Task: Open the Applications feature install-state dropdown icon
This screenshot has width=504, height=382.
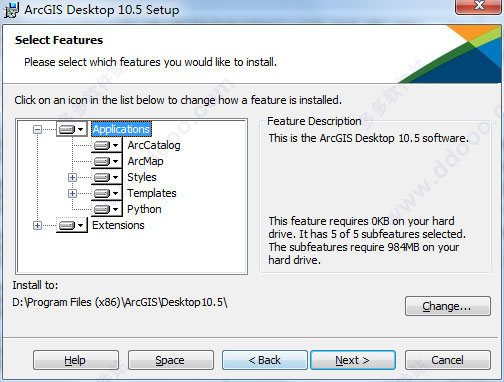Action: [72, 129]
